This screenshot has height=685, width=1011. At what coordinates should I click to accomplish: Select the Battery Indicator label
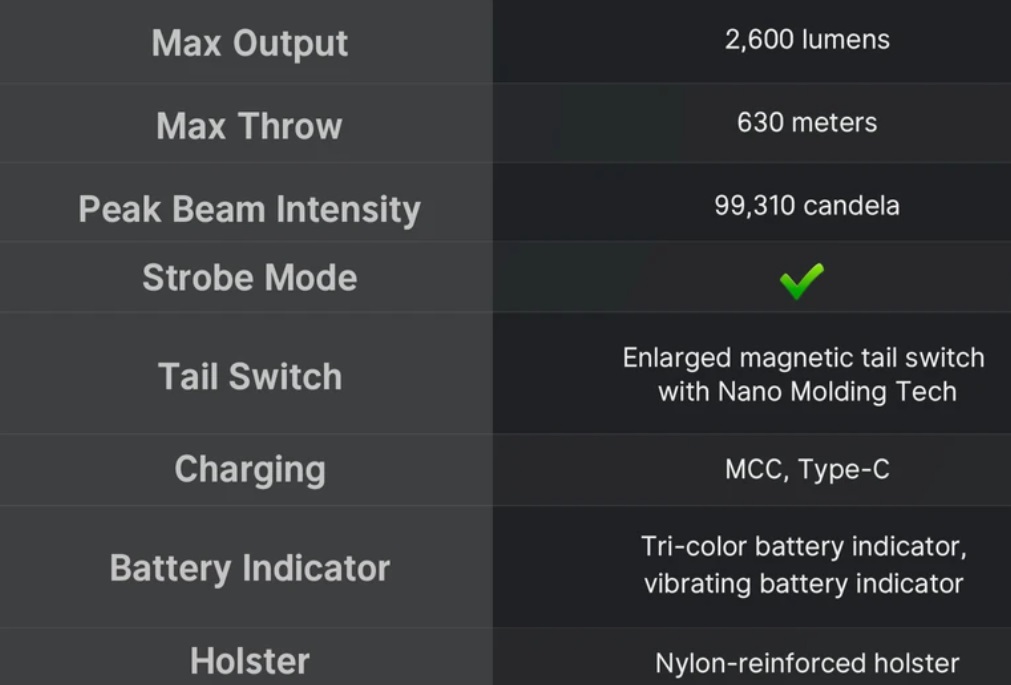250,568
